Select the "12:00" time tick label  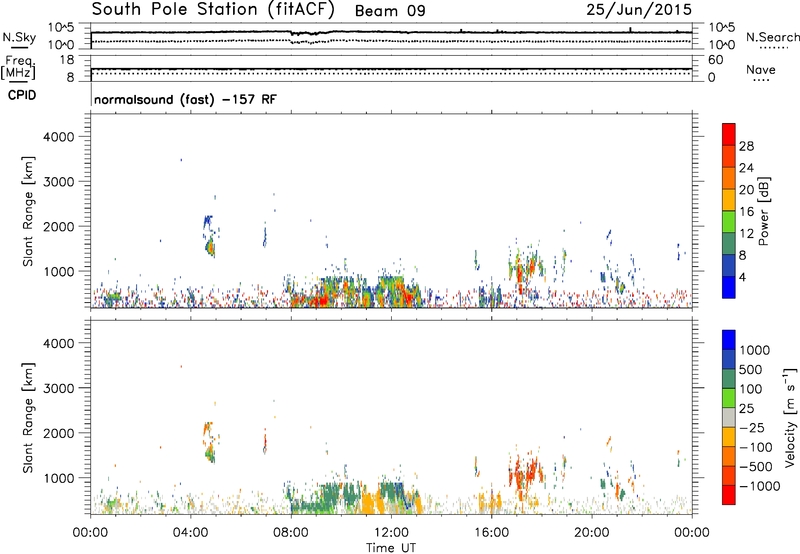coord(391,533)
